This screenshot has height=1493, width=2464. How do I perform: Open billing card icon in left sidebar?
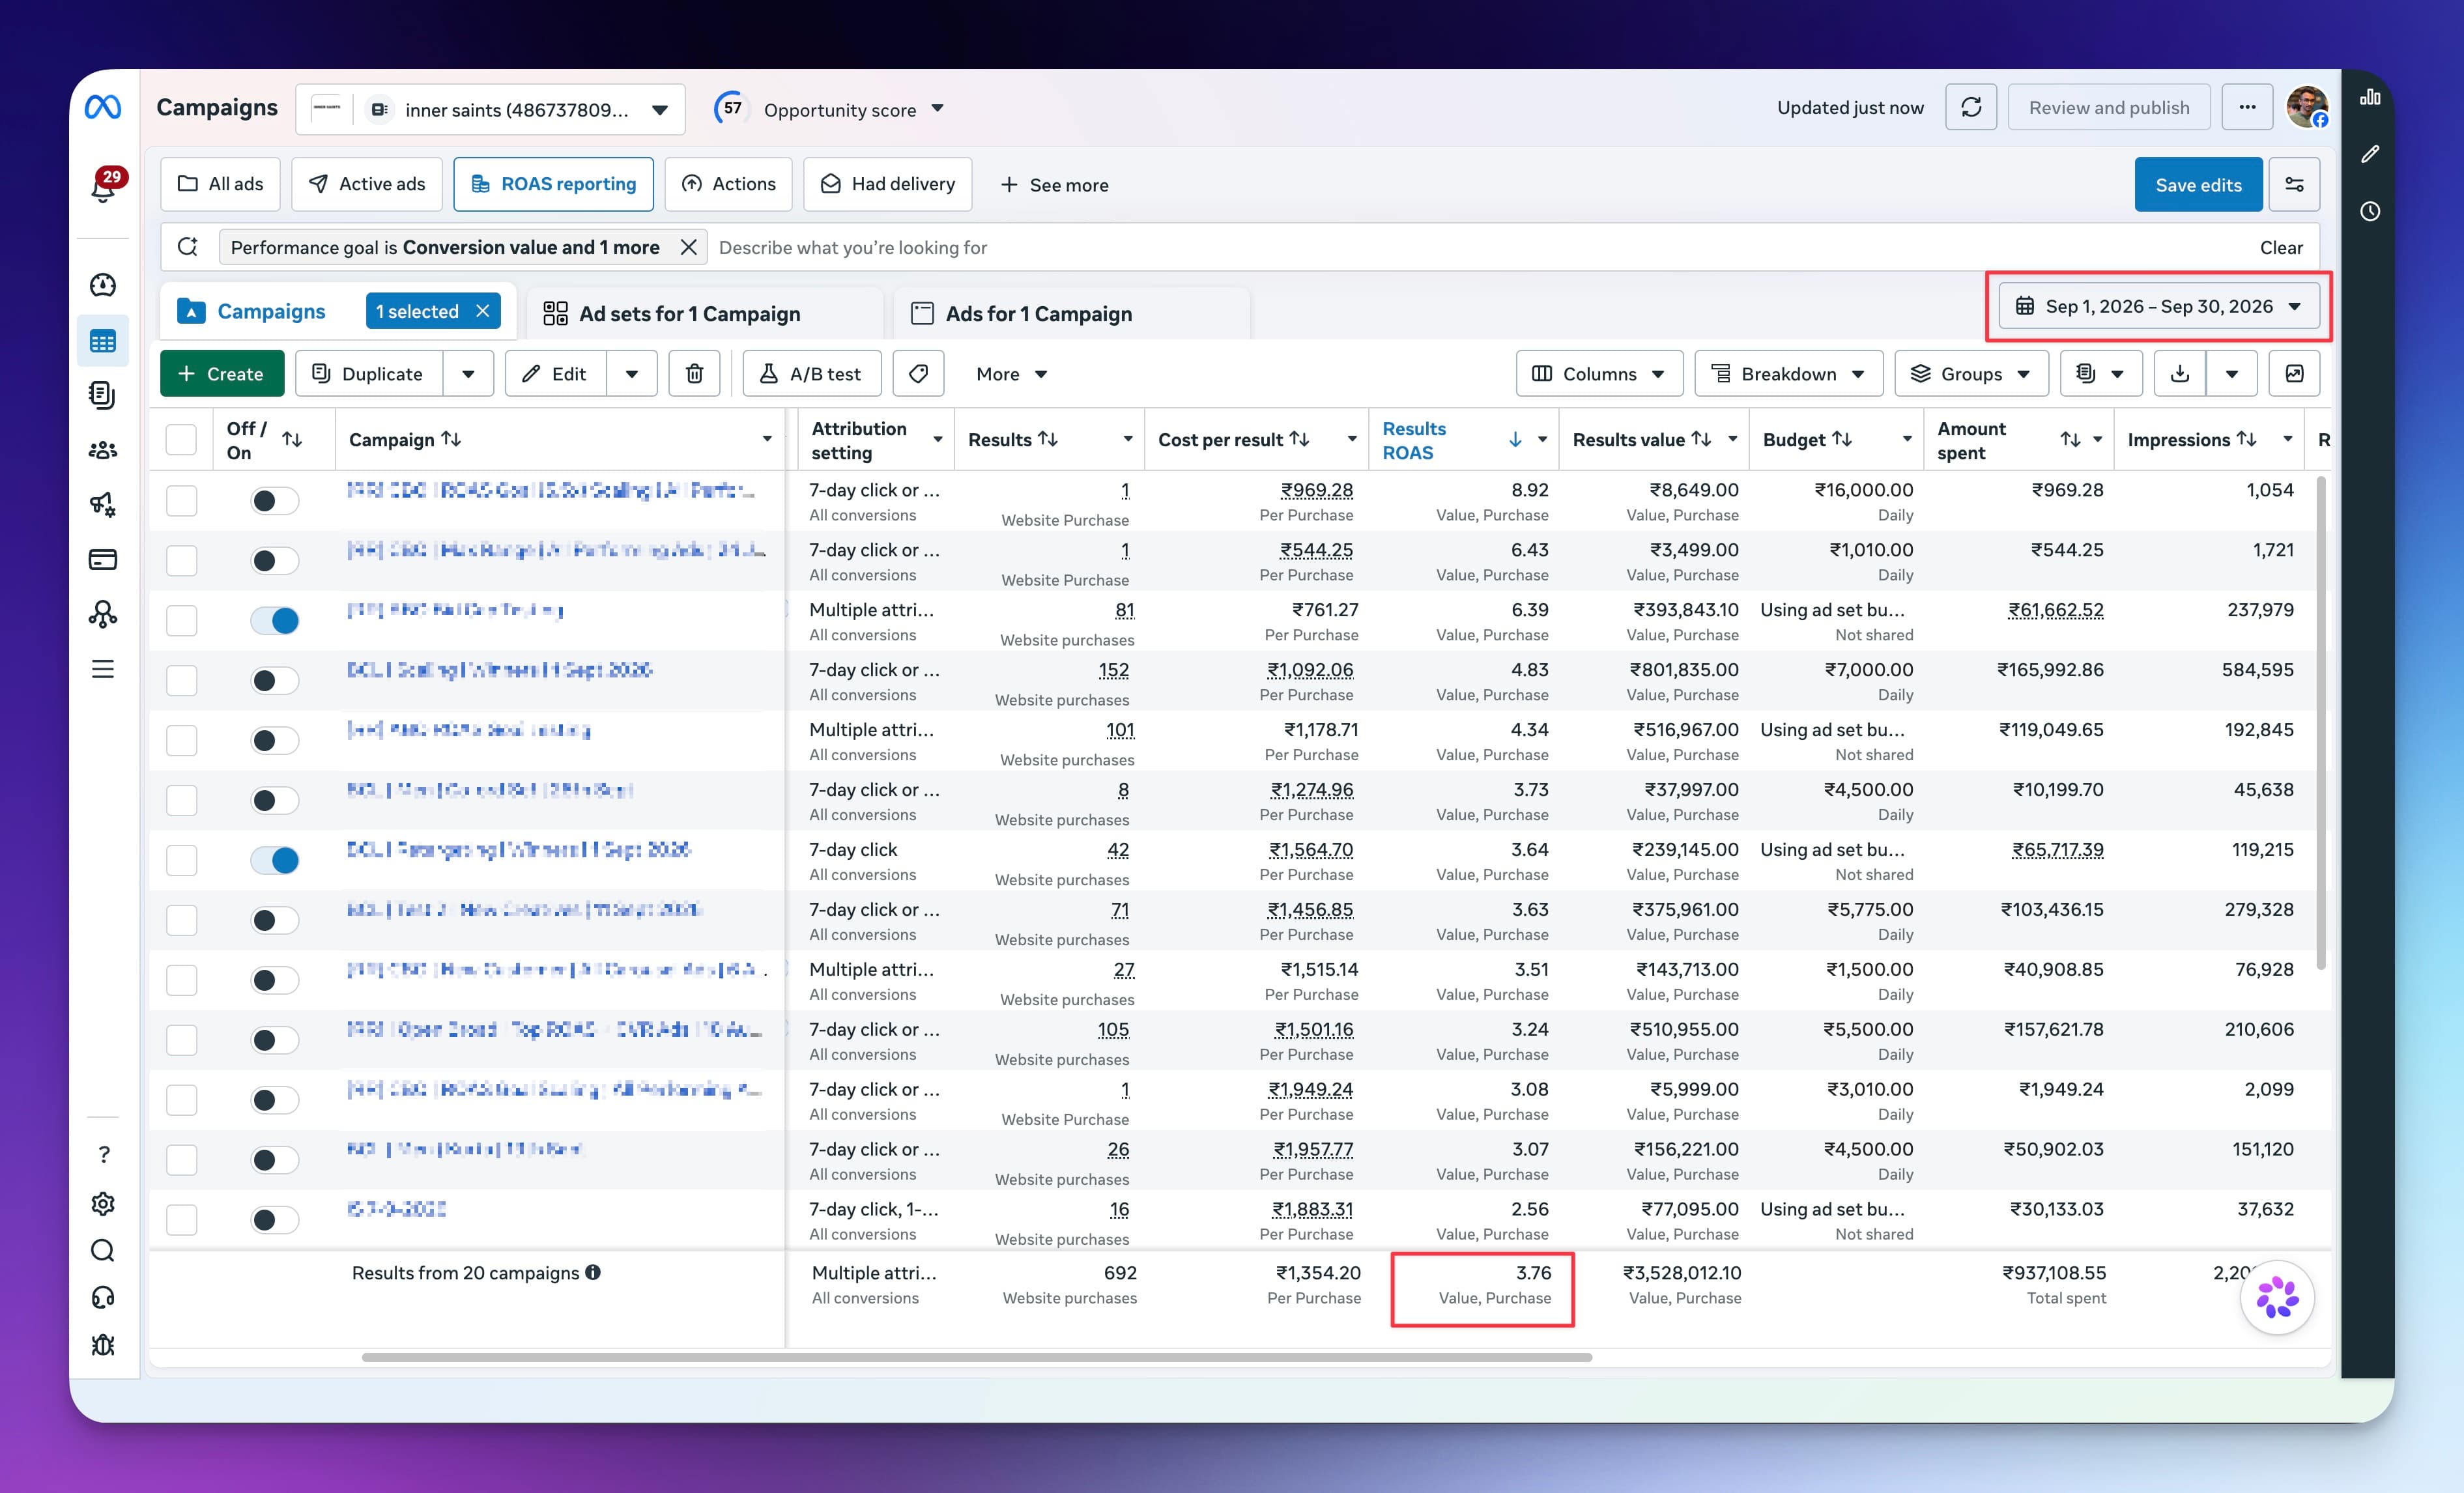pyautogui.click(x=103, y=559)
